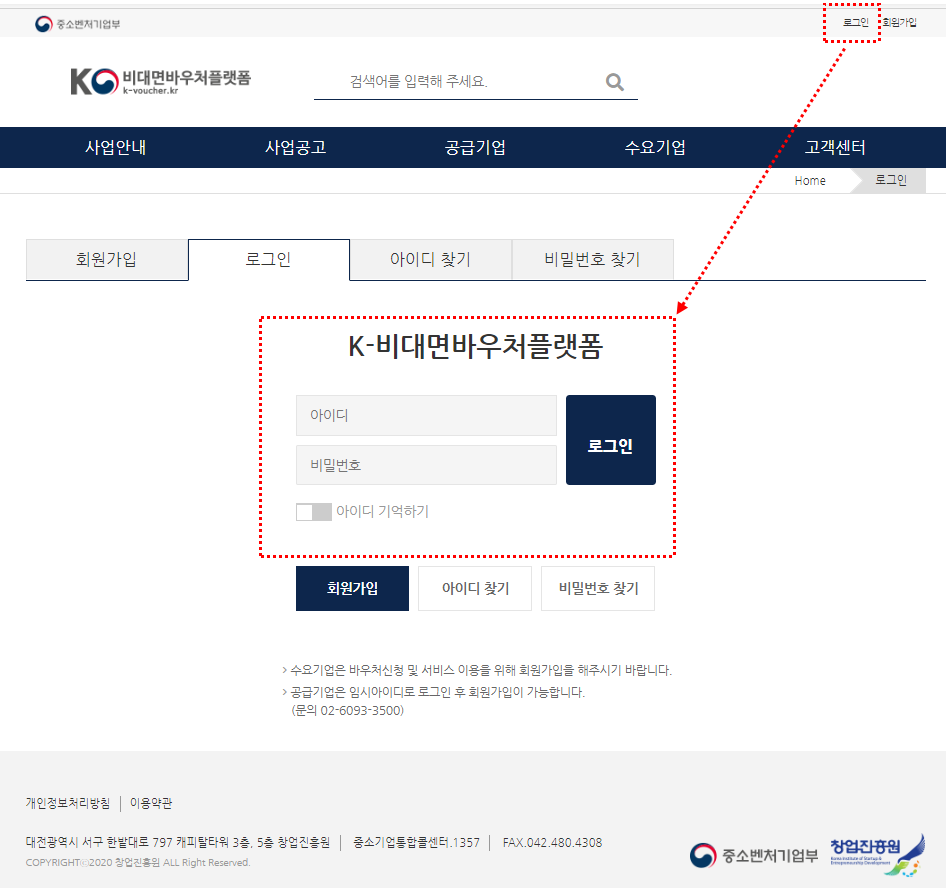
Task: Switch to the 아이디 찾기 tab
Action: point(431,259)
